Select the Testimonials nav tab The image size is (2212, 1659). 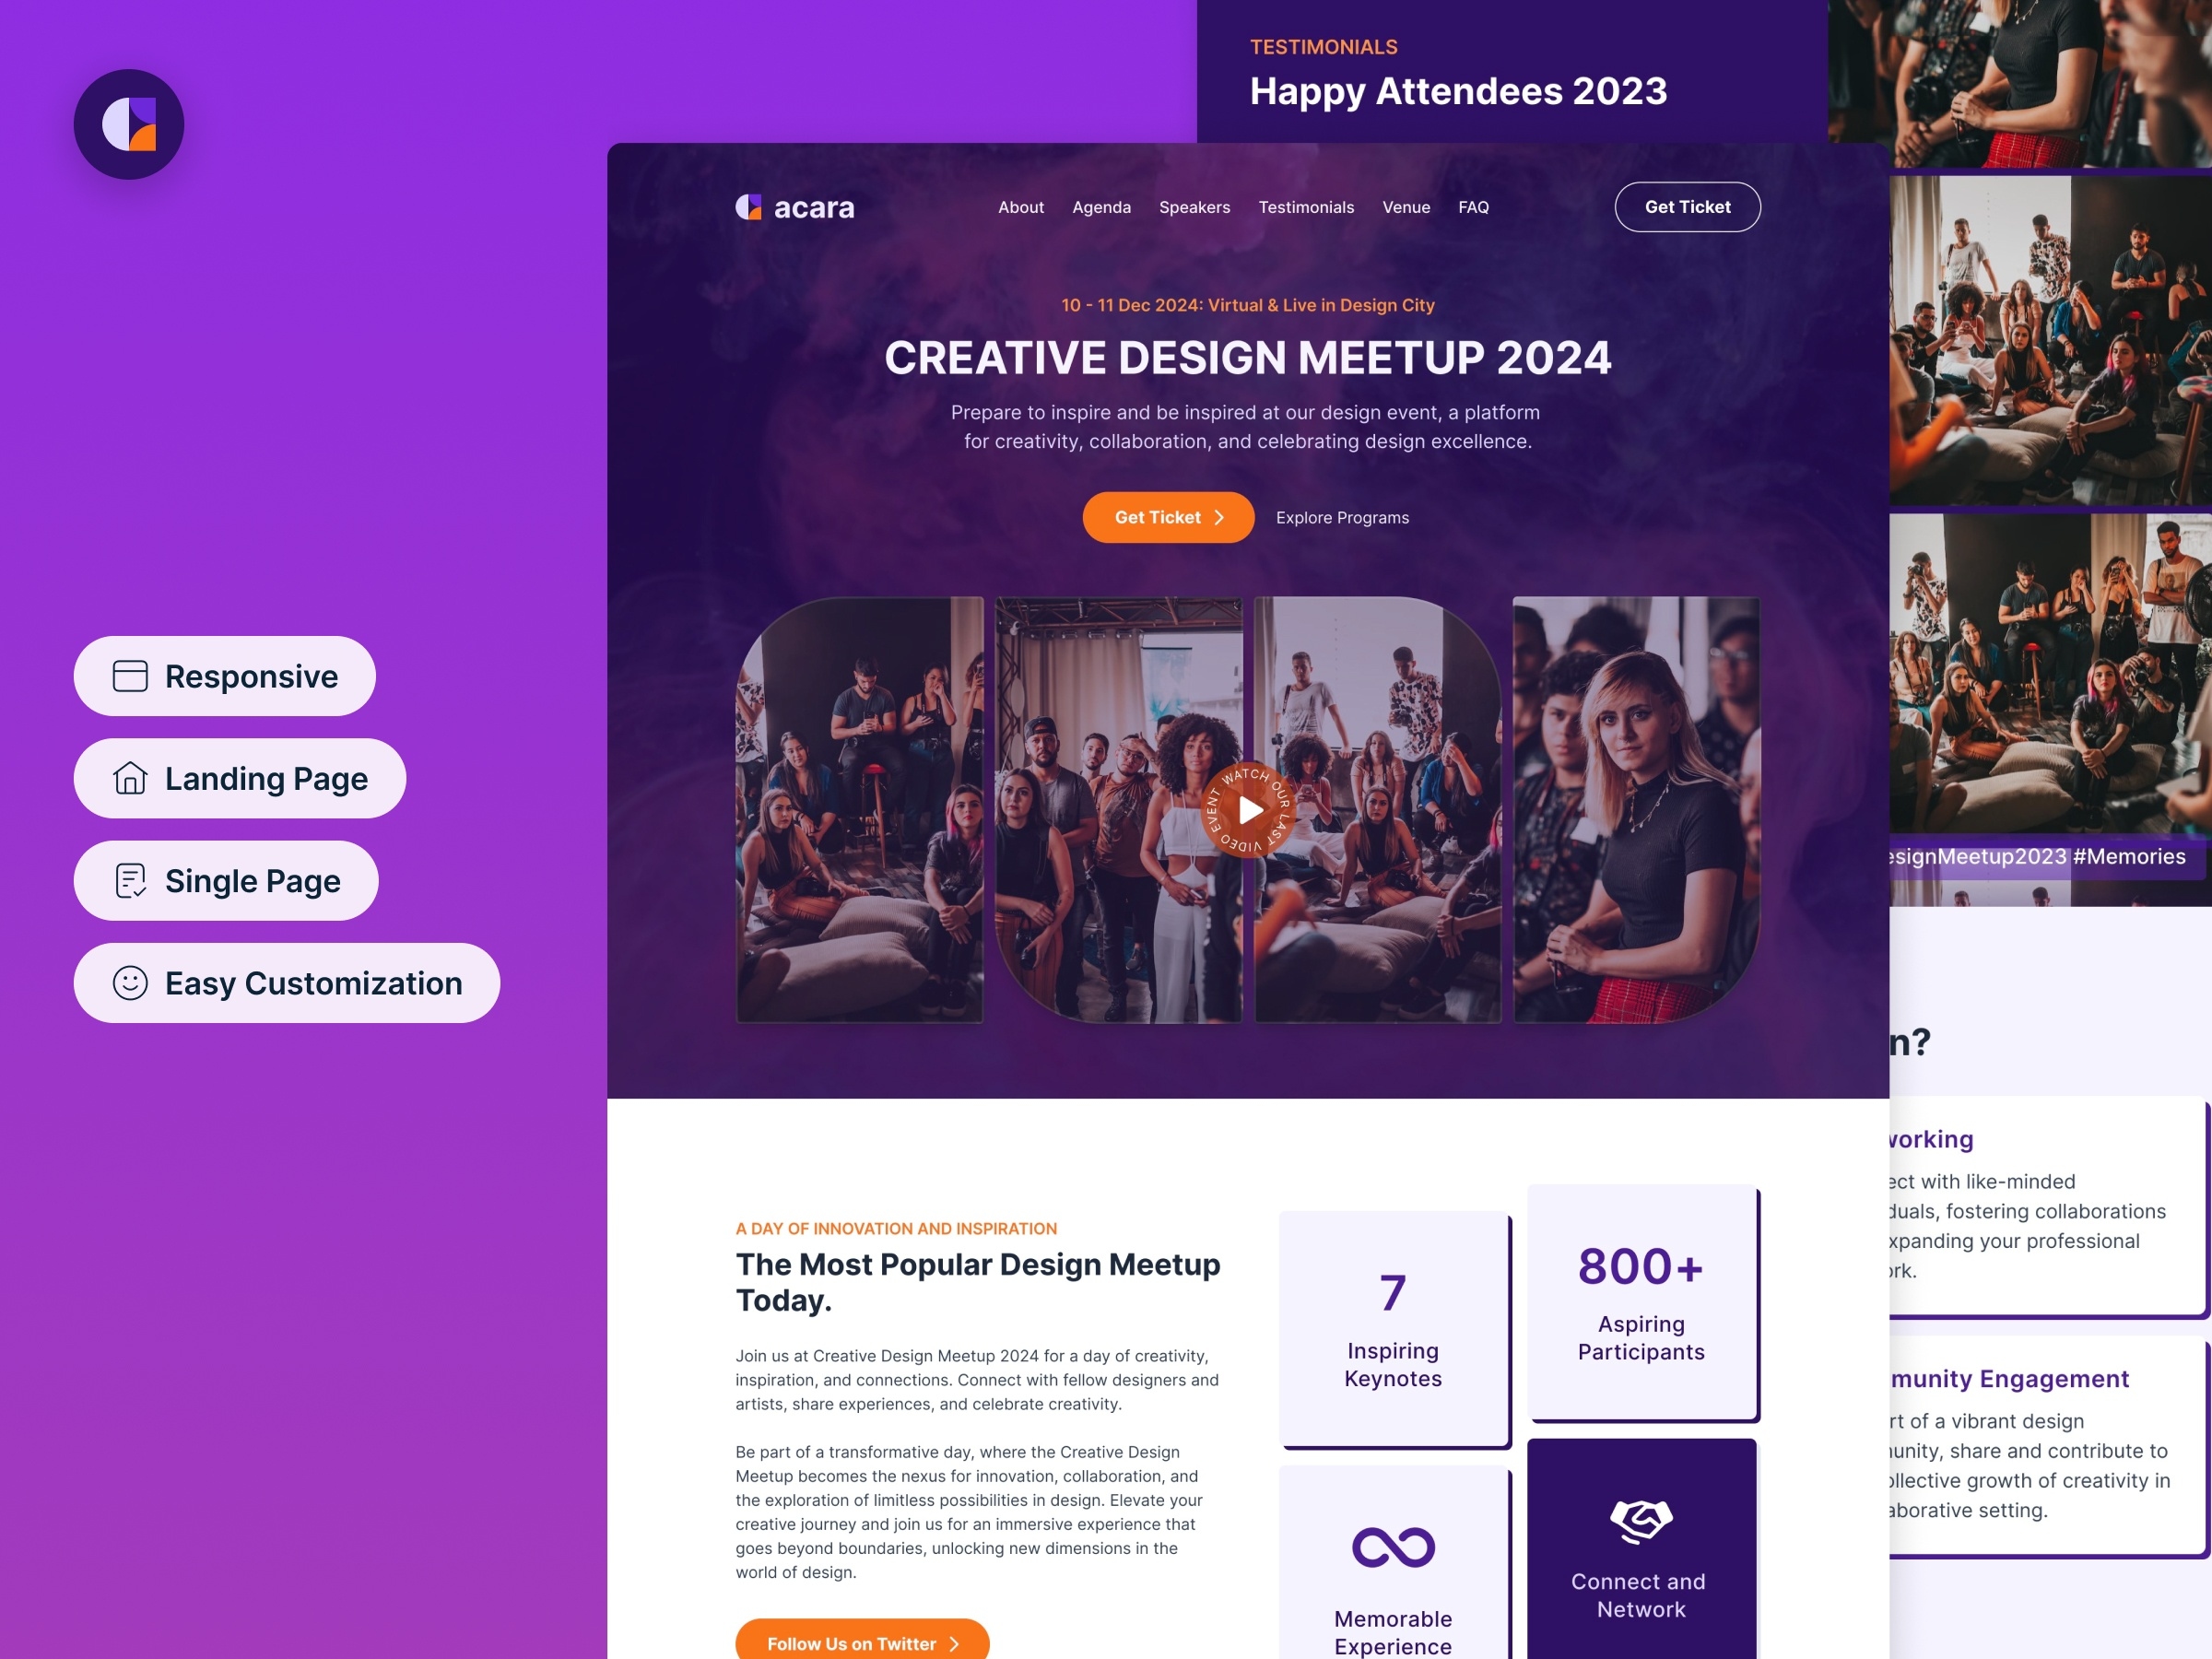(1306, 207)
